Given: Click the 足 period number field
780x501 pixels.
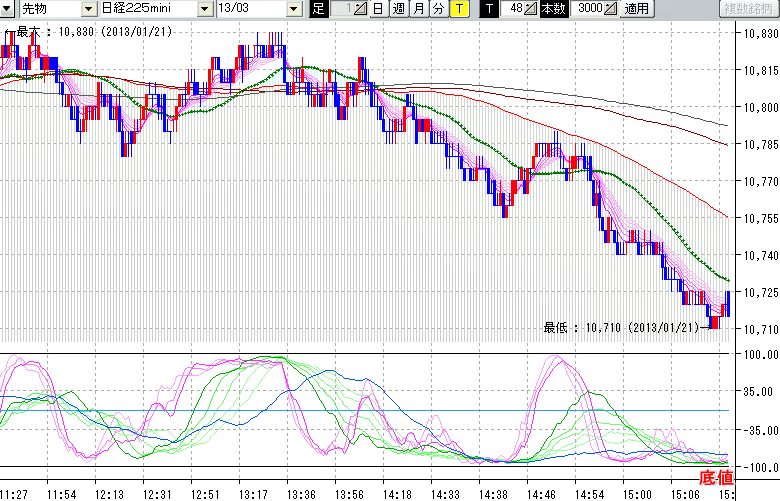Looking at the screenshot, I should click(x=343, y=9).
